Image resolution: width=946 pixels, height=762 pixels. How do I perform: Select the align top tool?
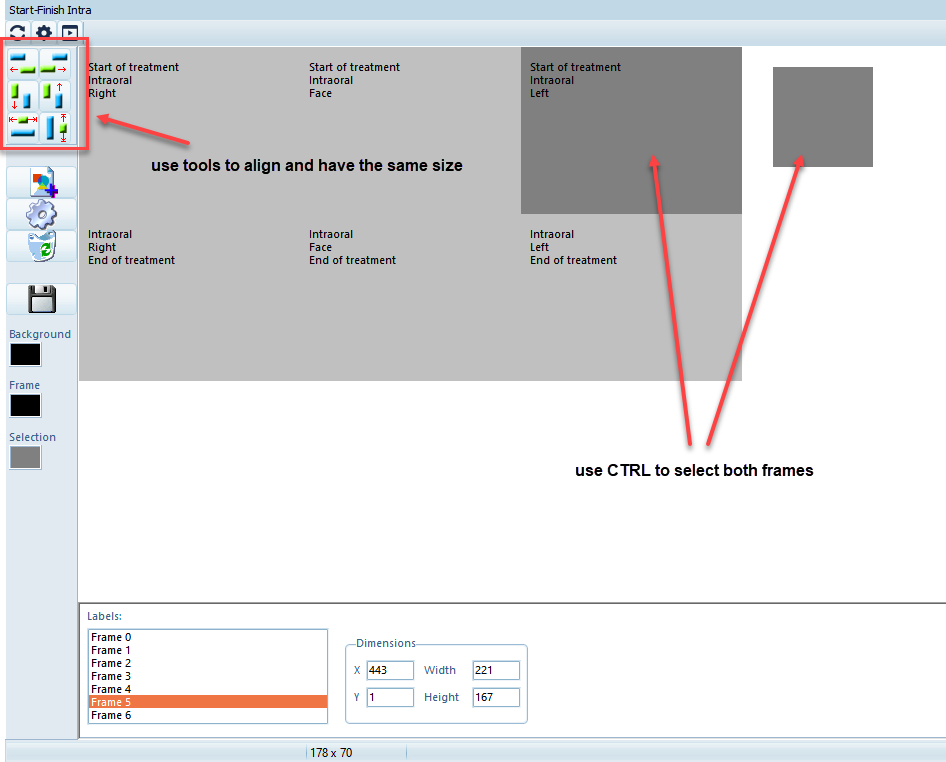[55, 96]
